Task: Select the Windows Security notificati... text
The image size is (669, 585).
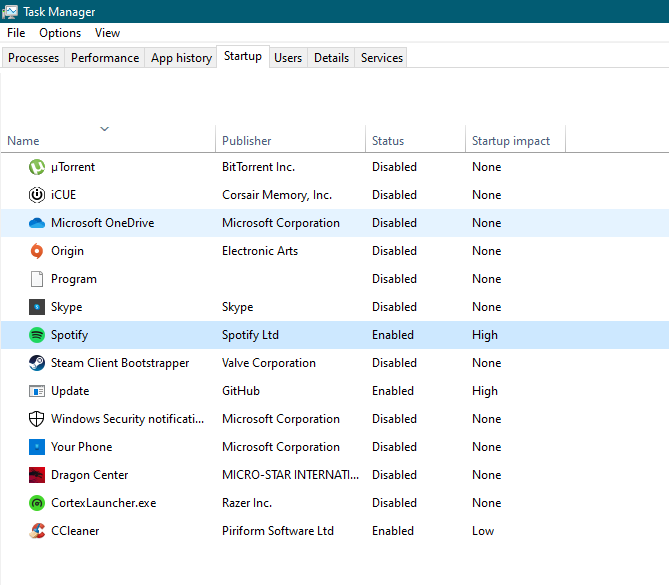Action: [x=128, y=419]
